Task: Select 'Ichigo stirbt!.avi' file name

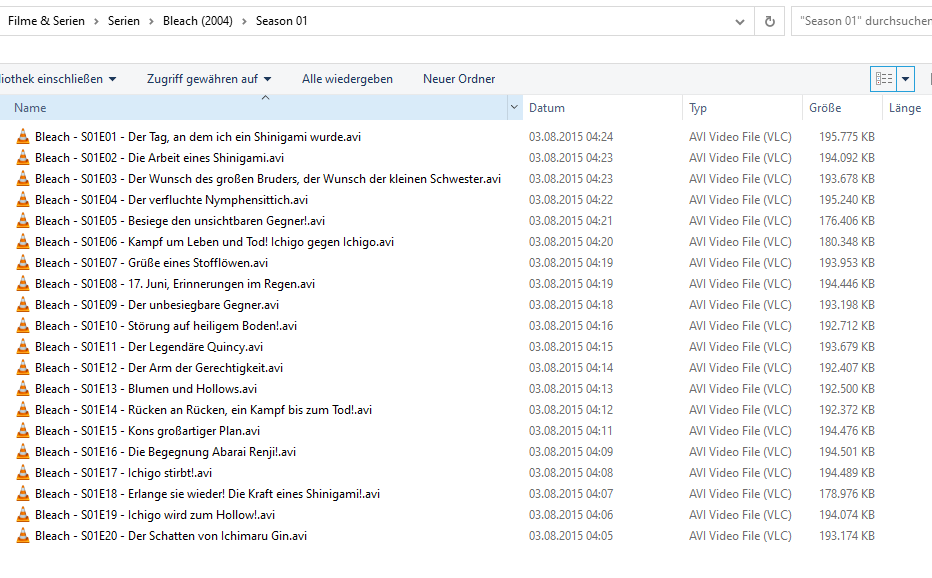Action: pos(170,473)
